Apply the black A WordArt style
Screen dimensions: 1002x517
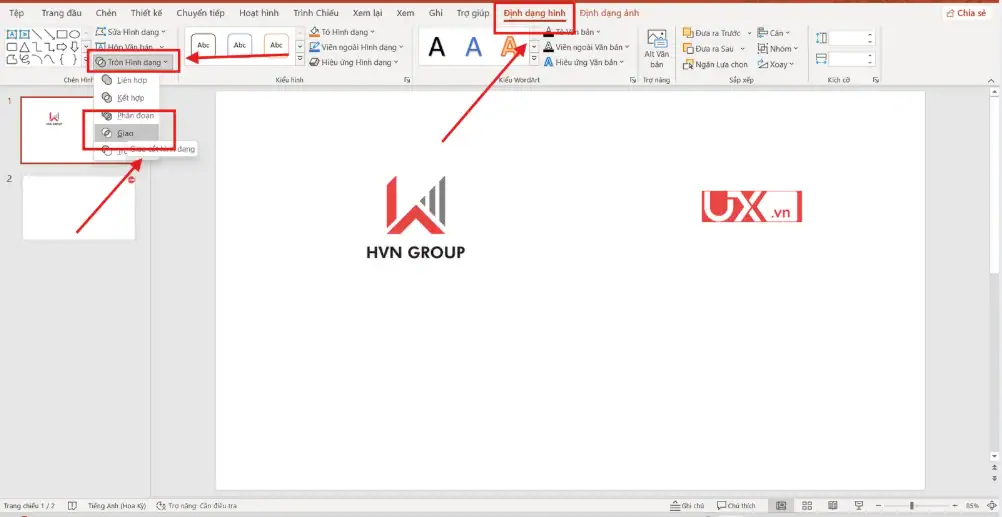436,47
